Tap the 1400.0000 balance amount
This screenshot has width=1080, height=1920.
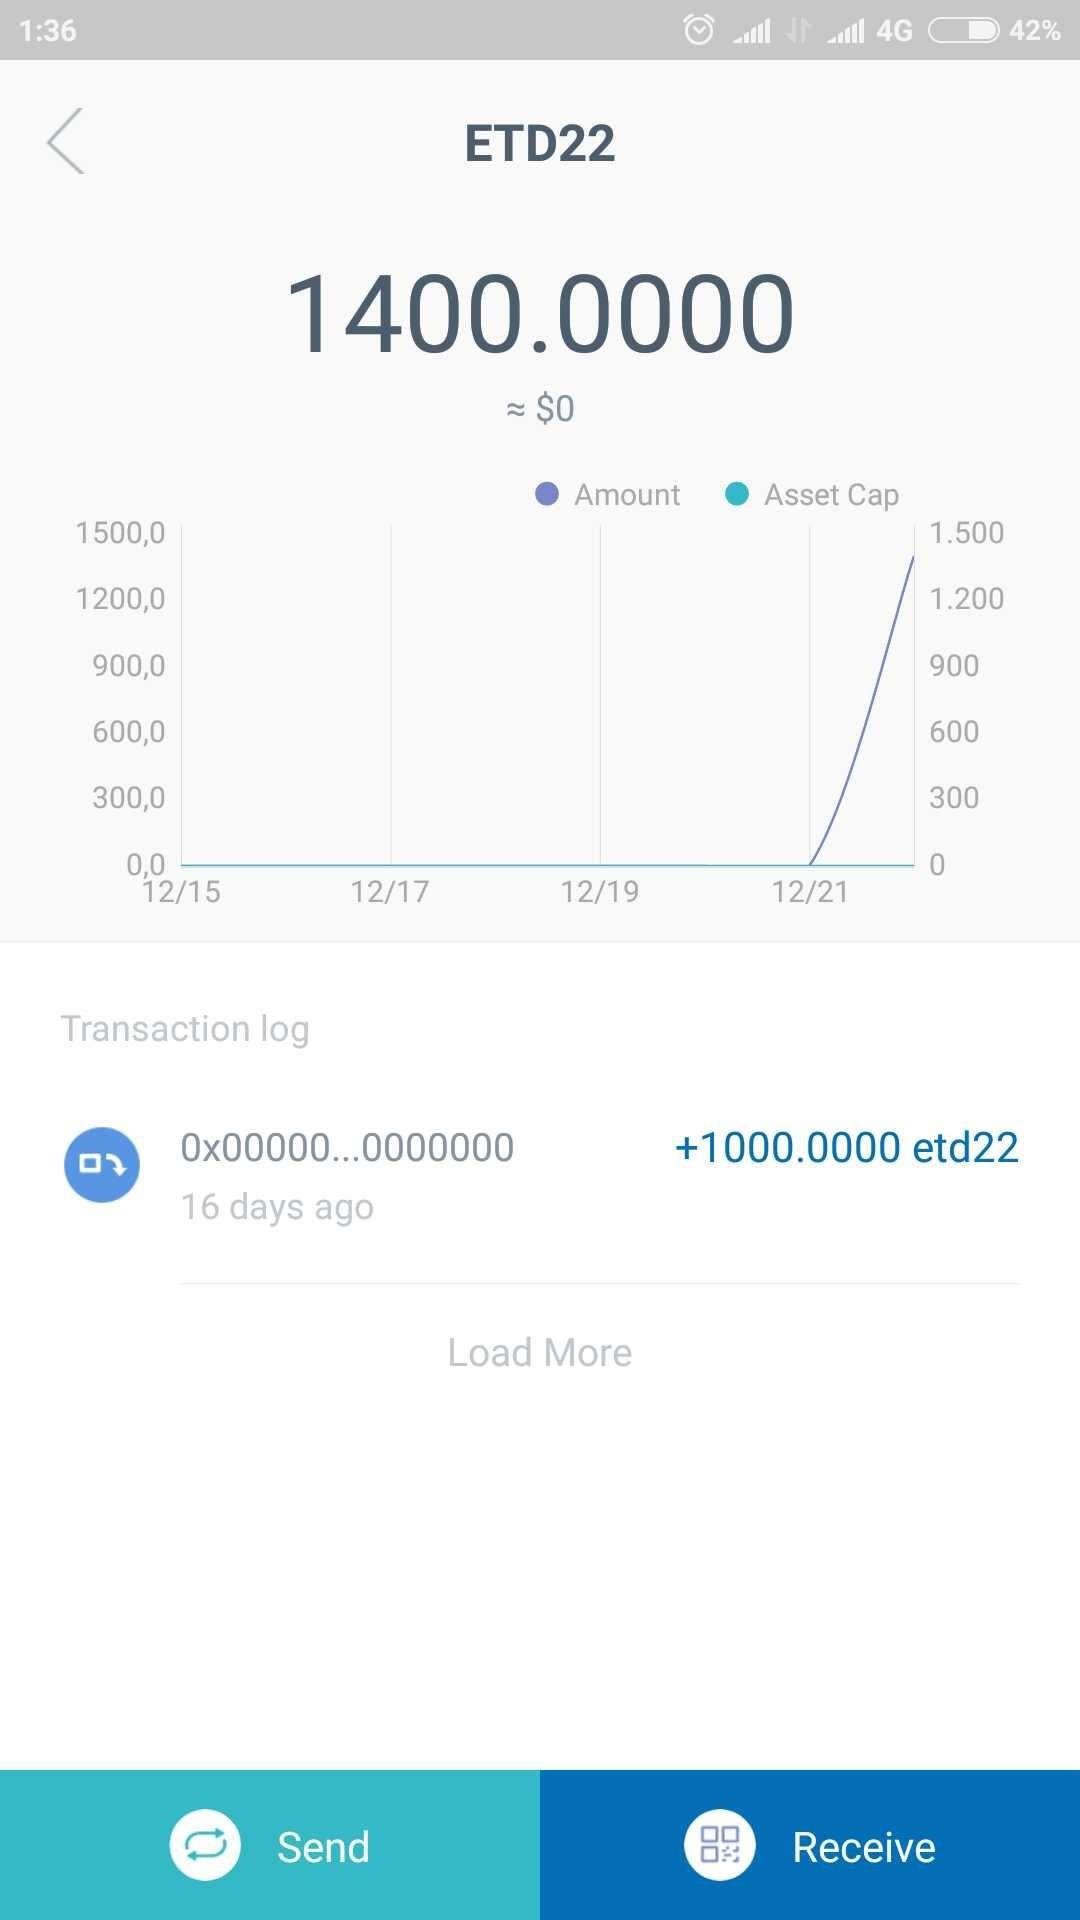[540, 315]
